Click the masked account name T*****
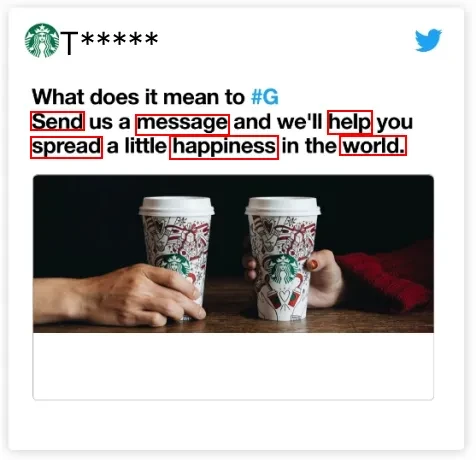Screen dimensions: 476x460 pos(110,41)
